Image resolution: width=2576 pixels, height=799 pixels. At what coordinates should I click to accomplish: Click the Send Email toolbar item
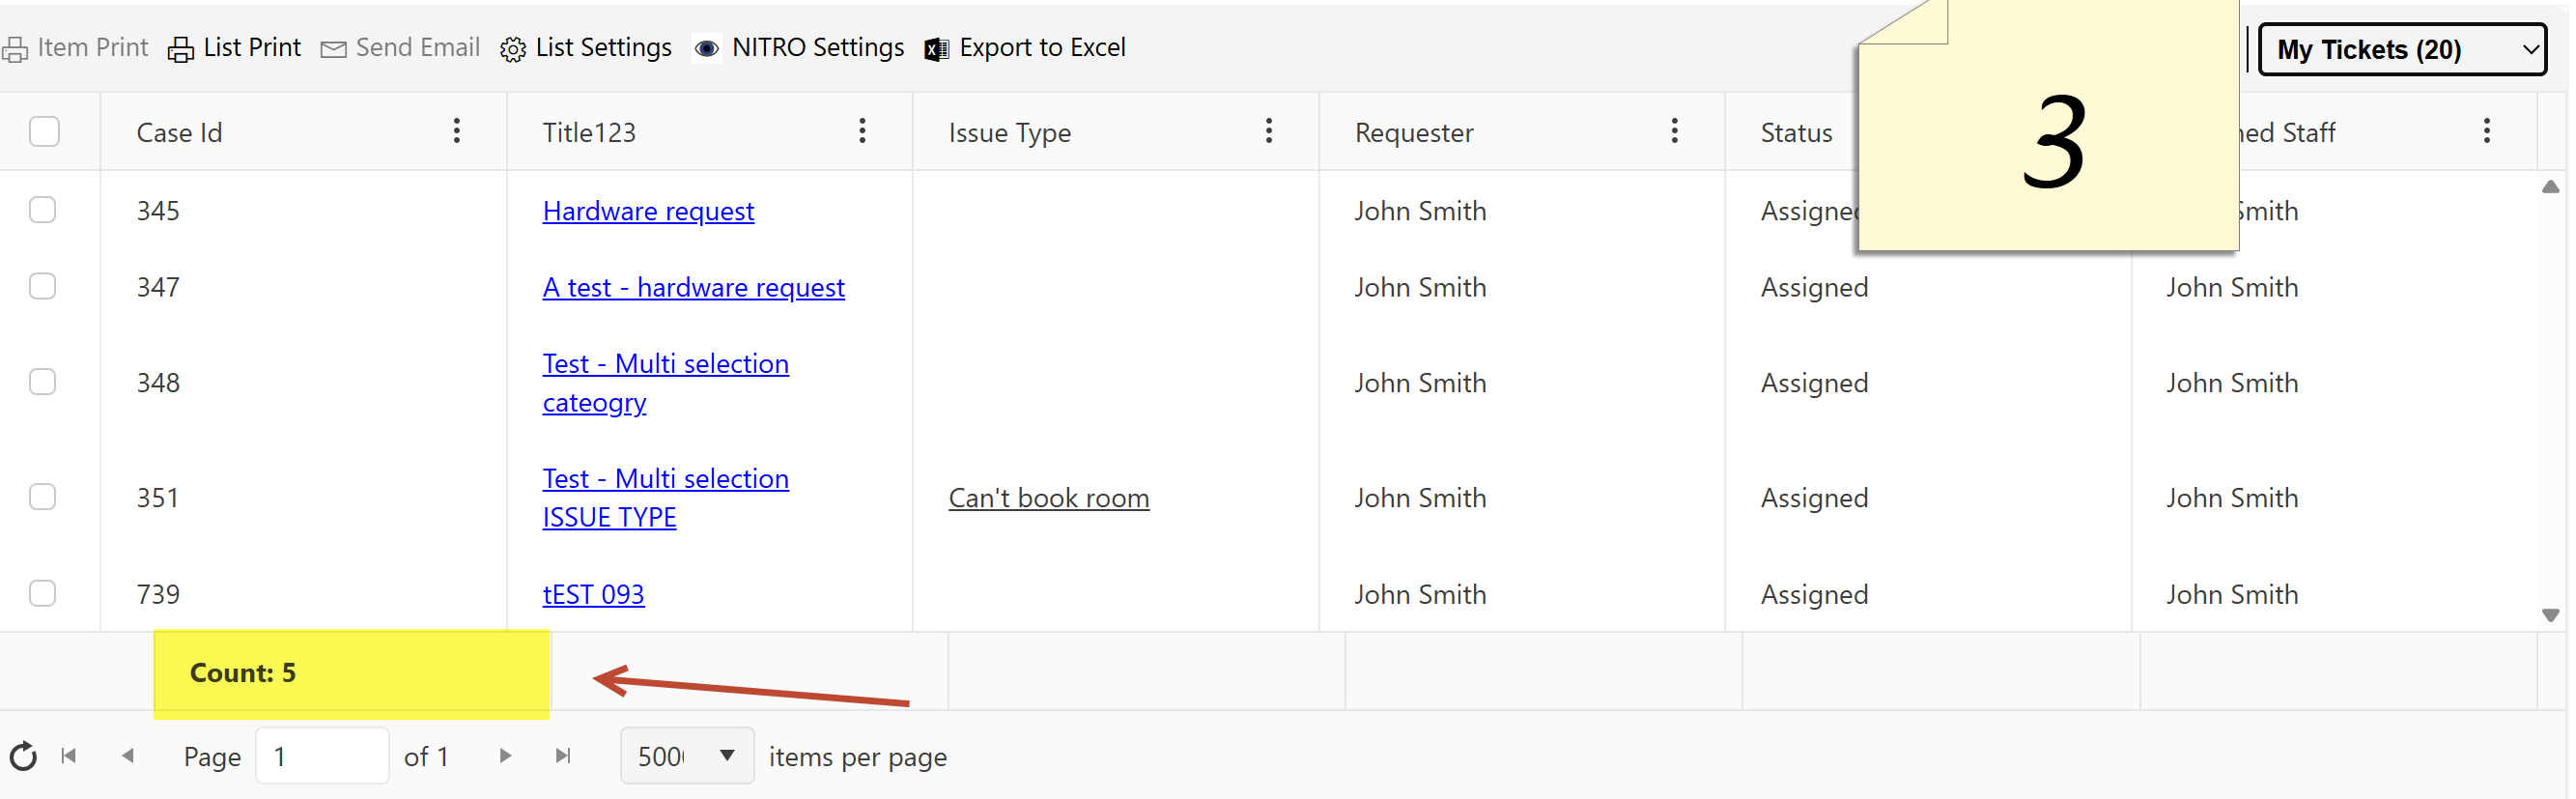(x=400, y=48)
